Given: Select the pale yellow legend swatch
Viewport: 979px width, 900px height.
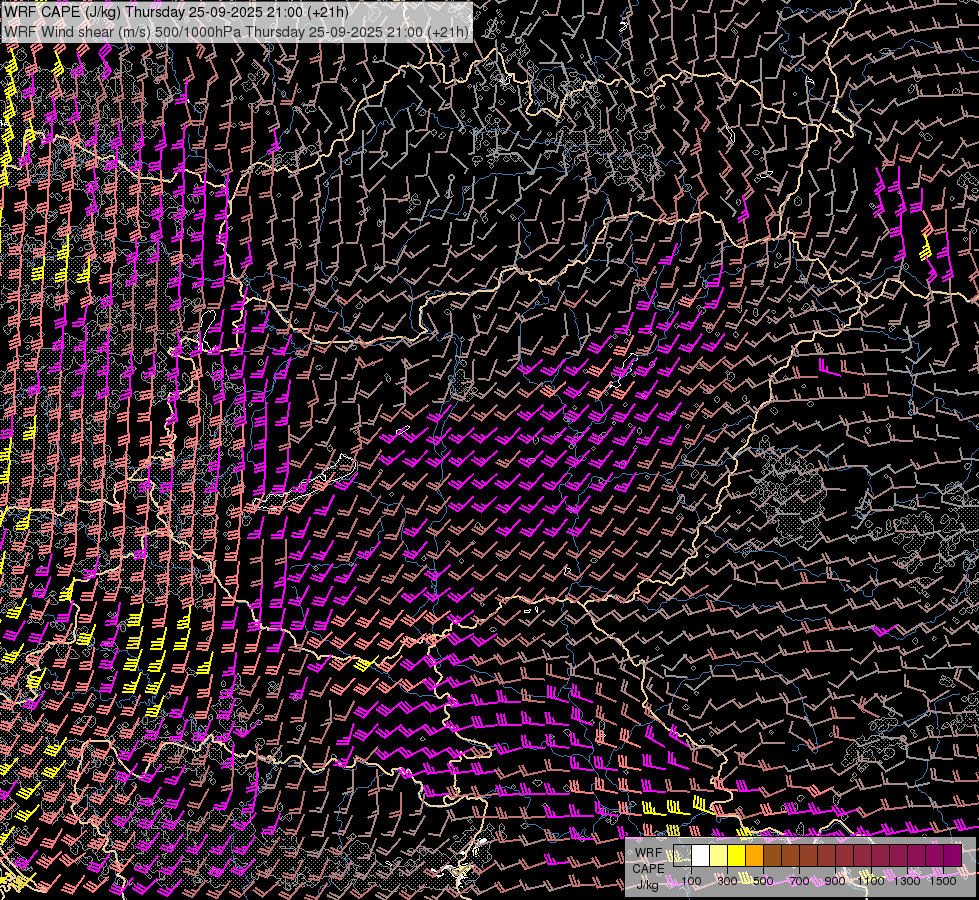Looking at the screenshot, I should tap(718, 855).
